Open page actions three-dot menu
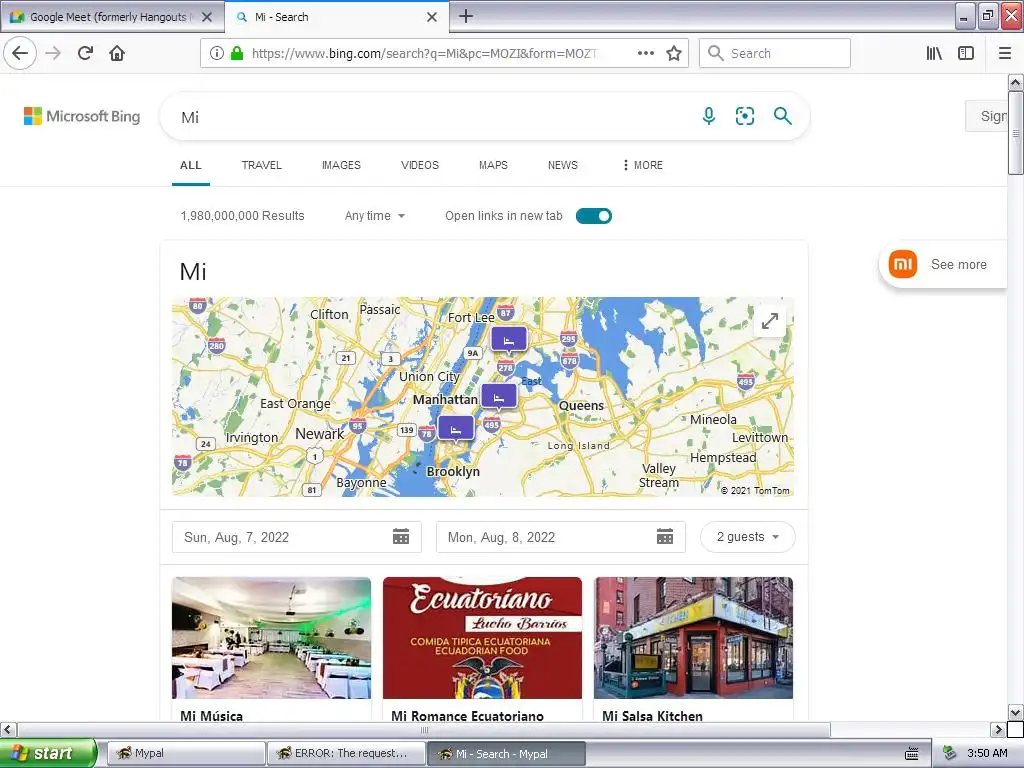 tap(646, 53)
